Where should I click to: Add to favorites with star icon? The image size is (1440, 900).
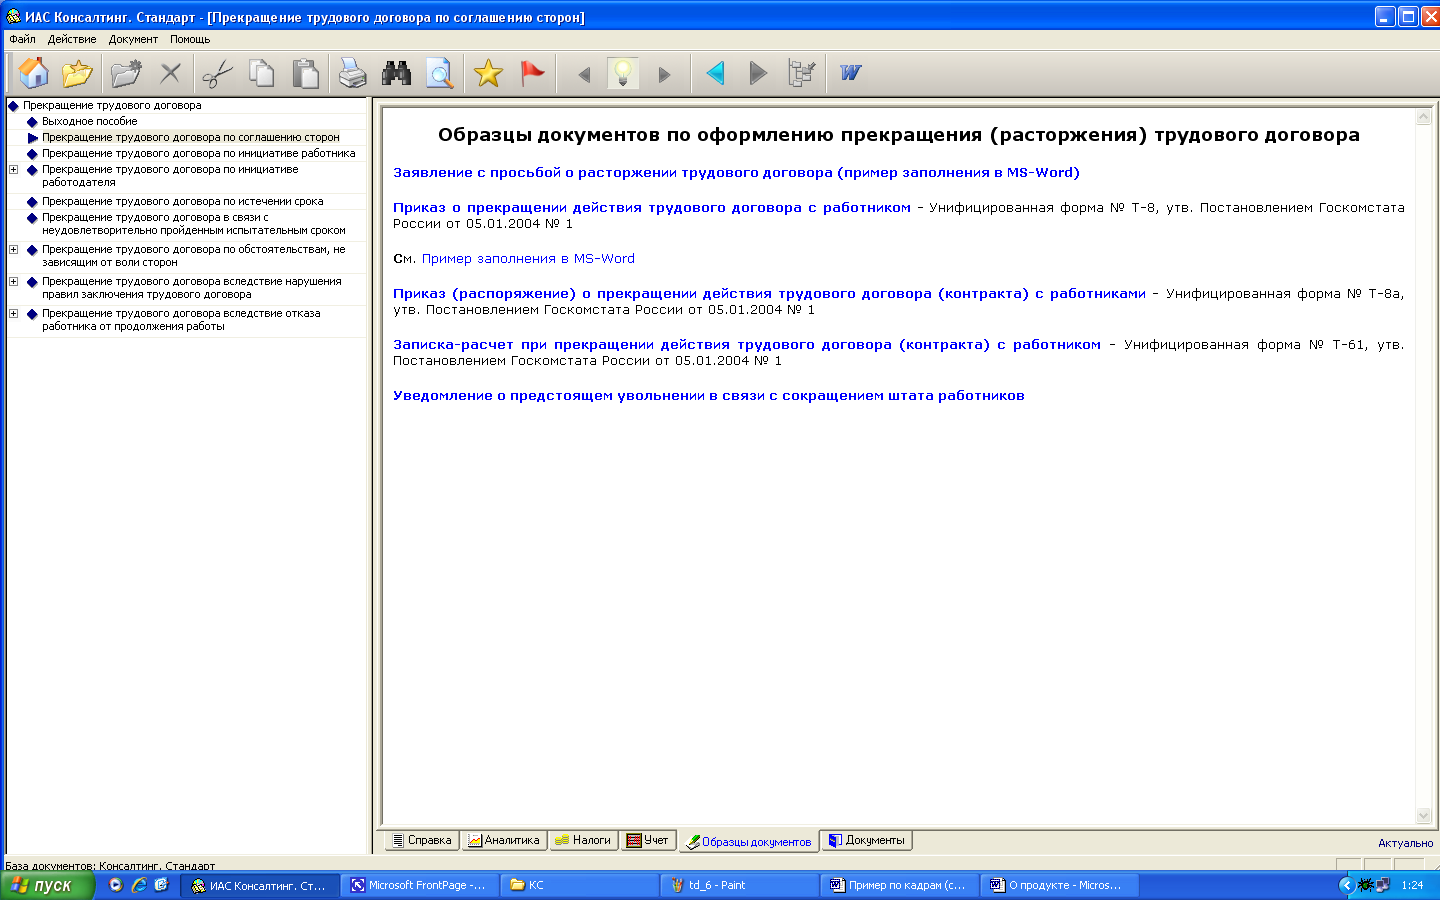pyautogui.click(x=488, y=73)
